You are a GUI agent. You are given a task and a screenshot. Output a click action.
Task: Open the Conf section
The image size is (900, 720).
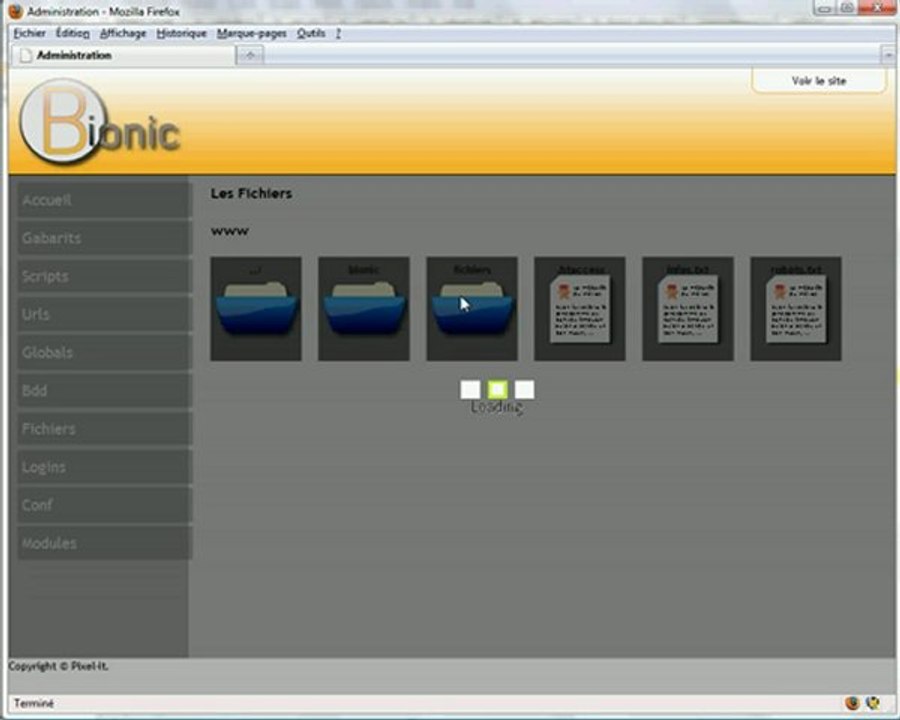[104, 505]
